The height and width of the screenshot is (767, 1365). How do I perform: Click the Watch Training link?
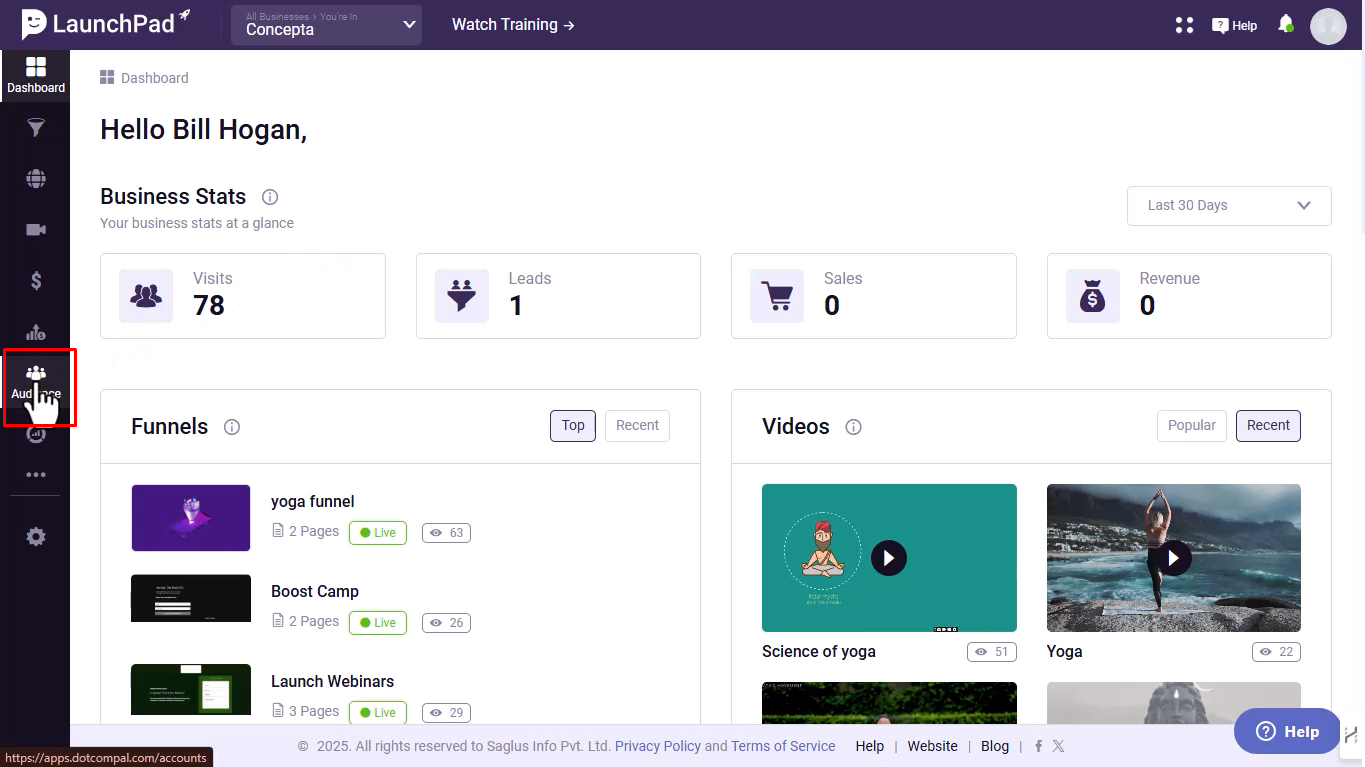click(x=513, y=24)
